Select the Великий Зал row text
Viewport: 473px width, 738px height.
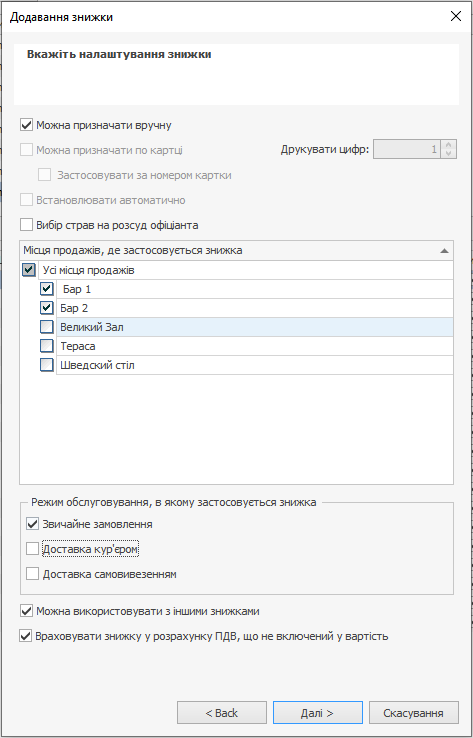coord(92,327)
